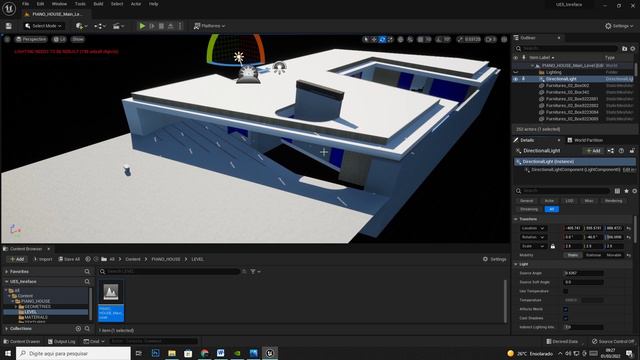Show only favorite properties star icon
This screenshot has width=640, height=360.
[626, 191]
